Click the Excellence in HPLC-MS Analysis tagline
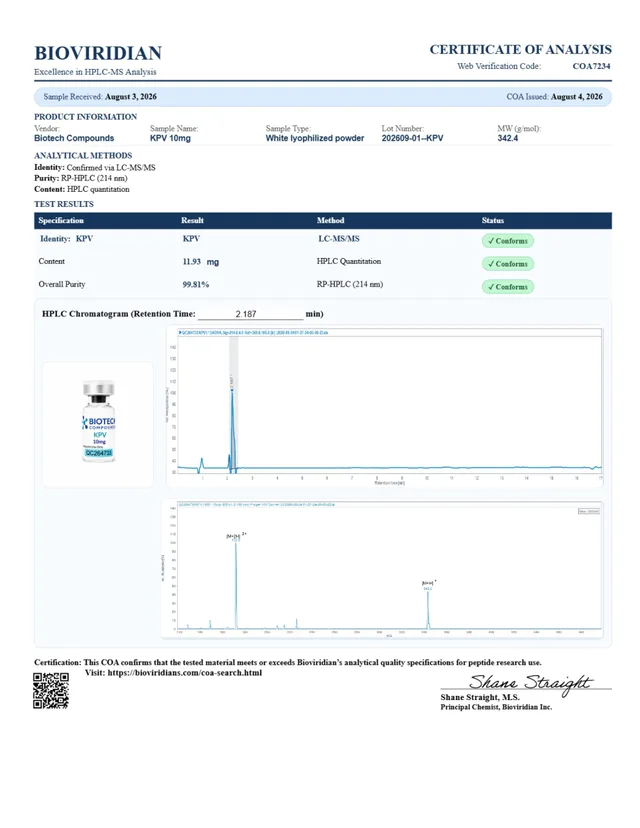 pos(95,72)
